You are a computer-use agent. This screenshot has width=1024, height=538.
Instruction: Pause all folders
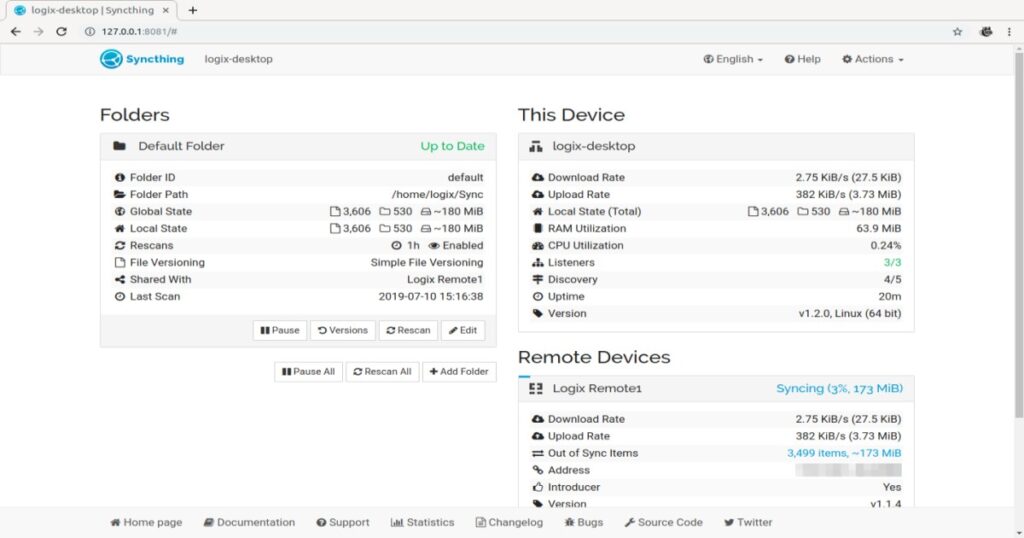pos(308,371)
